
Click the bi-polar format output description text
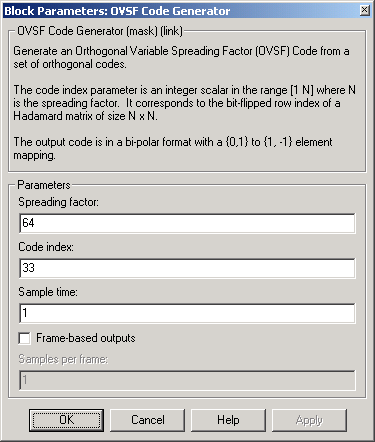tap(173, 148)
